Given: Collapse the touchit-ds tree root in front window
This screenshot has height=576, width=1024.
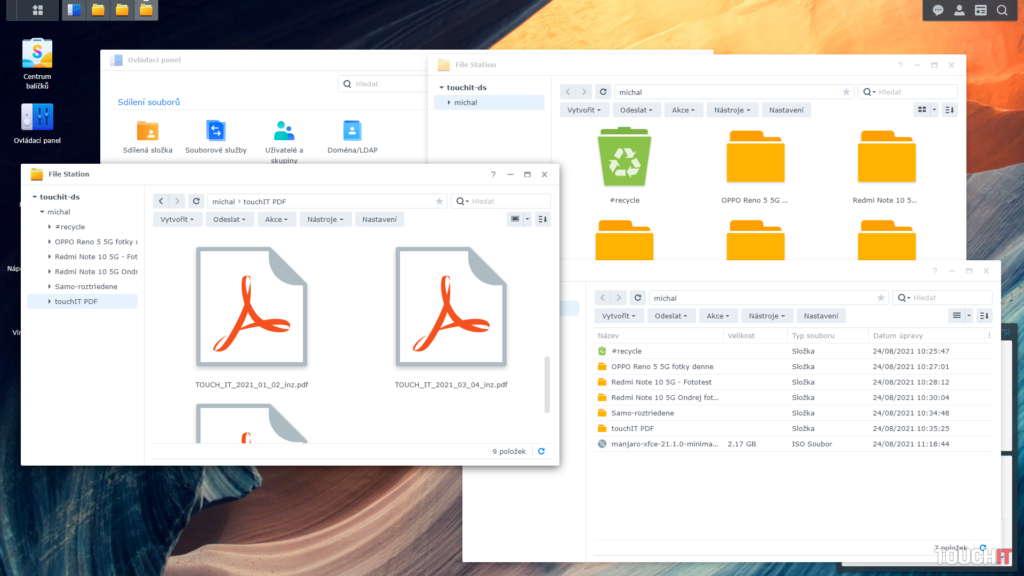Looking at the screenshot, I should pyautogui.click(x=34, y=197).
